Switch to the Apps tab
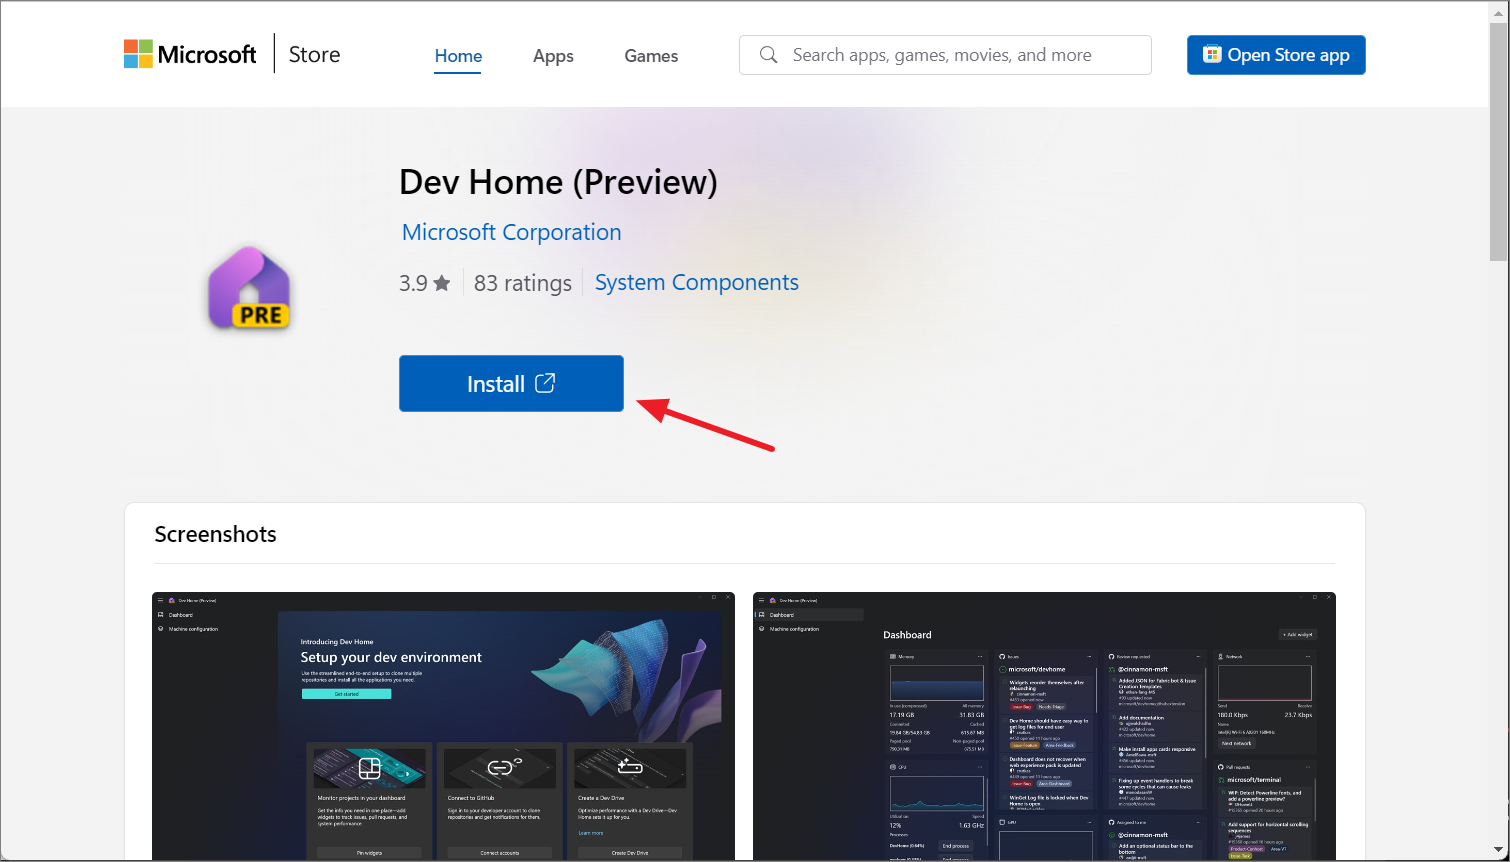Screen dimensions: 1510x862 tap(553, 56)
